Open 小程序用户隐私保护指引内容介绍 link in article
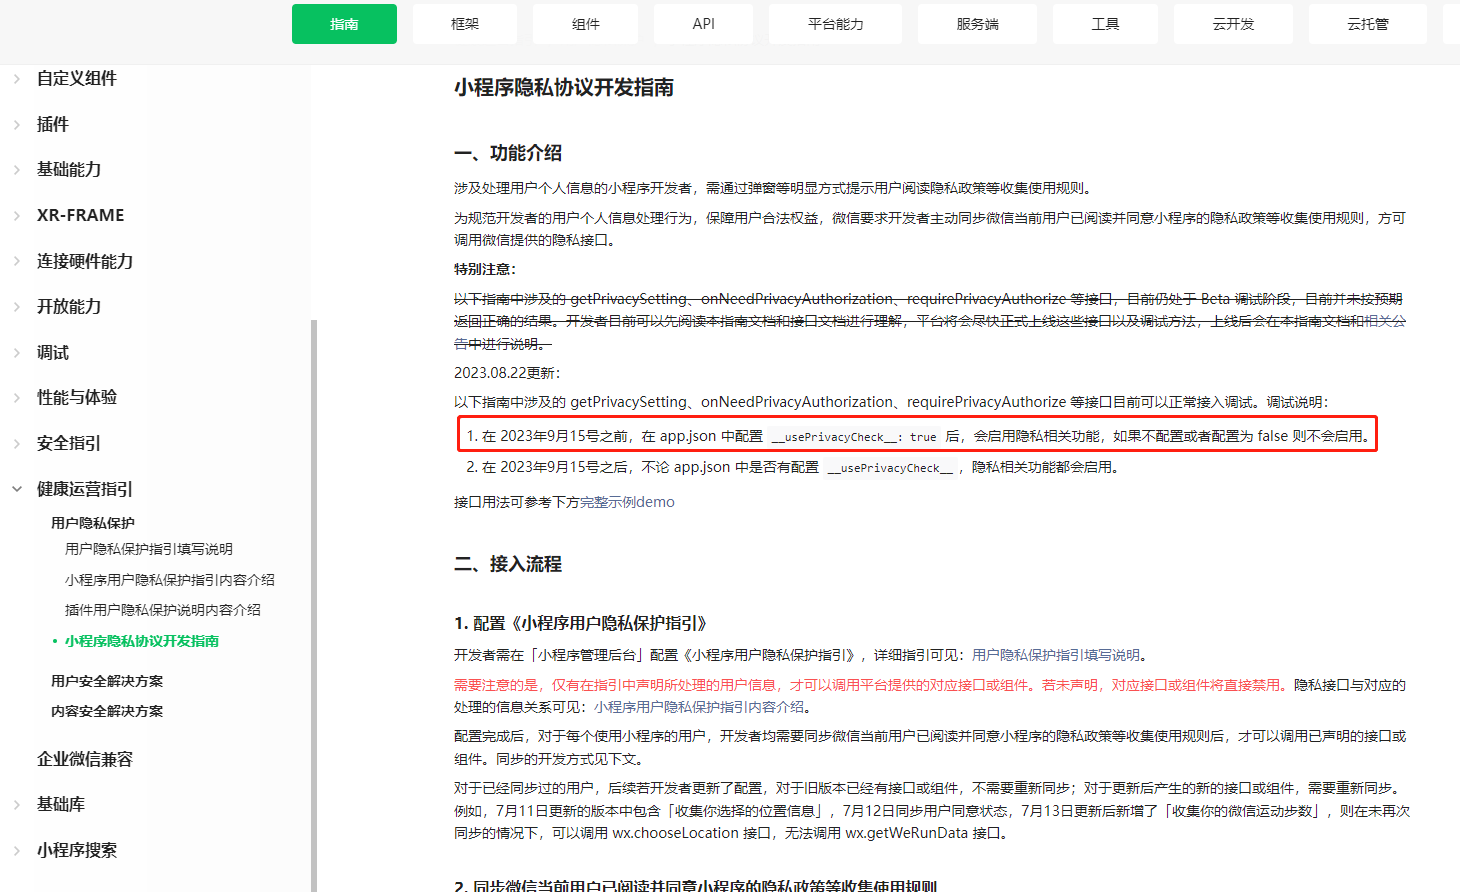Viewport: 1460px width, 892px height. [x=699, y=707]
